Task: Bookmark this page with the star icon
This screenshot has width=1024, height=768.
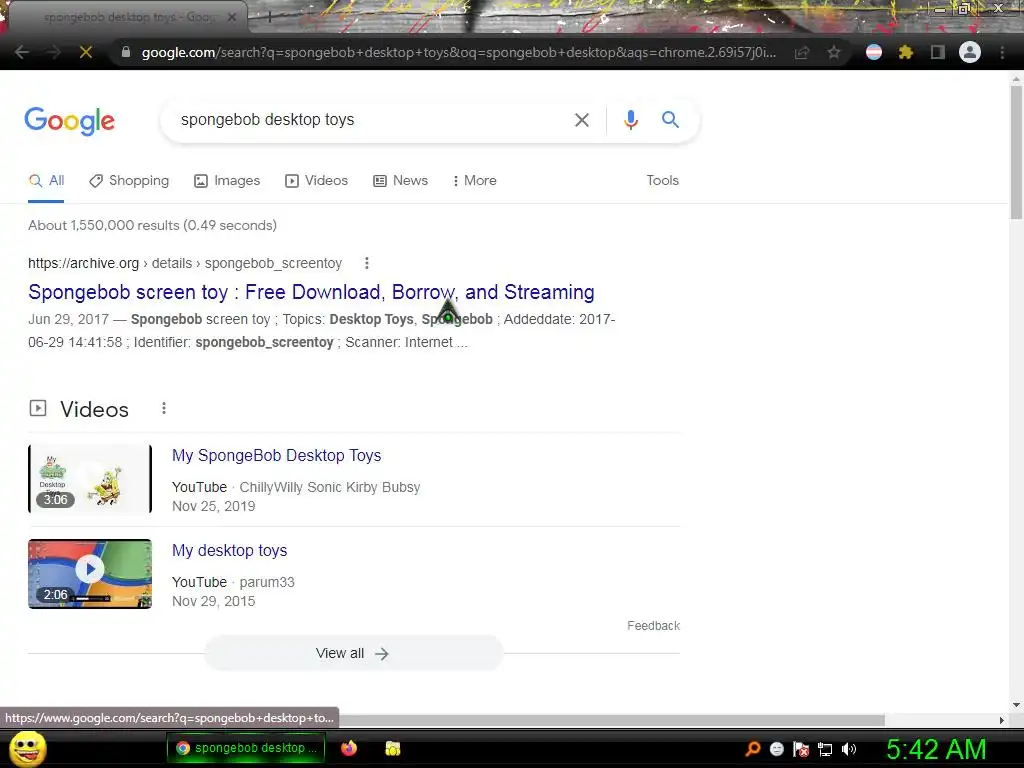Action: tap(834, 52)
